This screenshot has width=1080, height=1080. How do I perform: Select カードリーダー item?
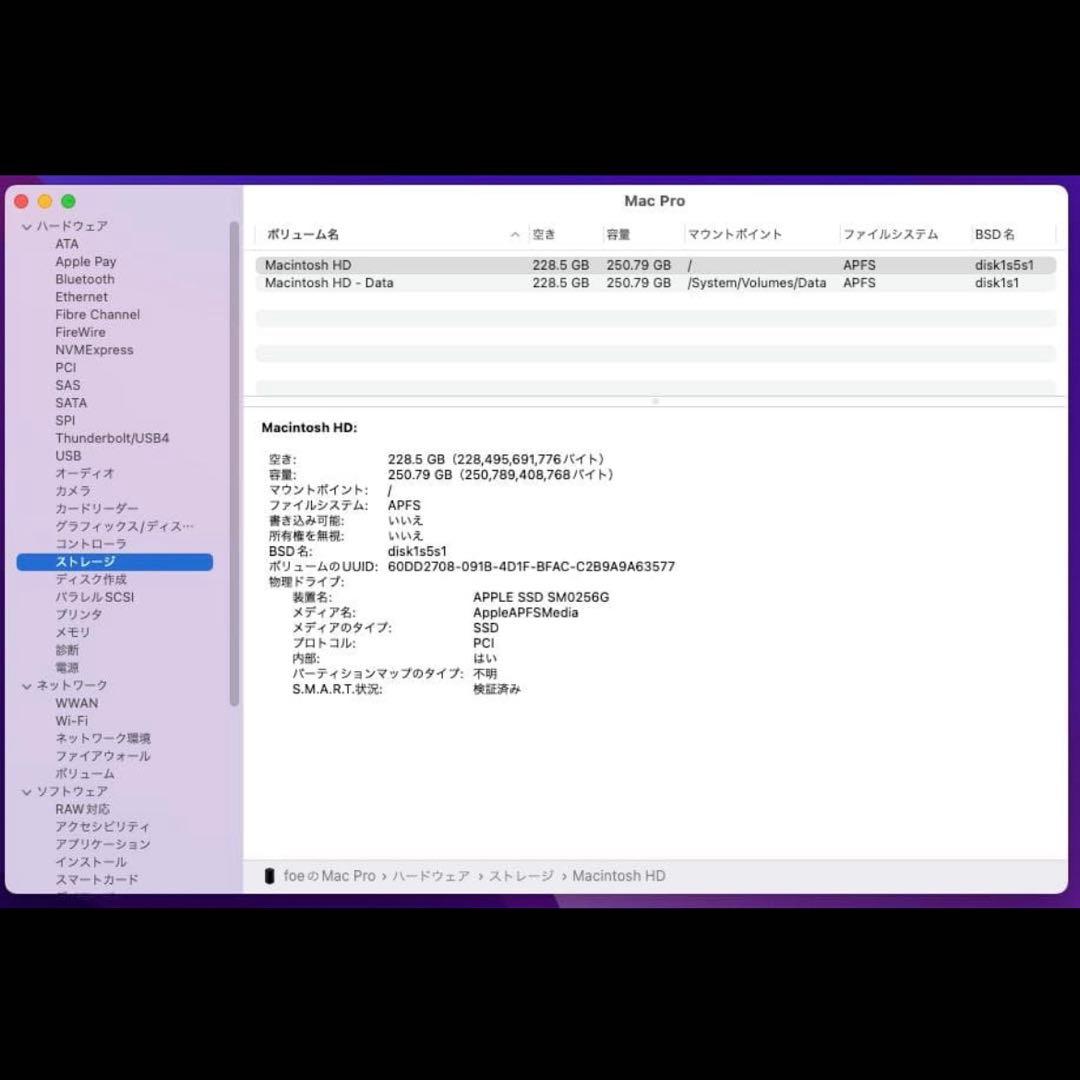[96, 509]
